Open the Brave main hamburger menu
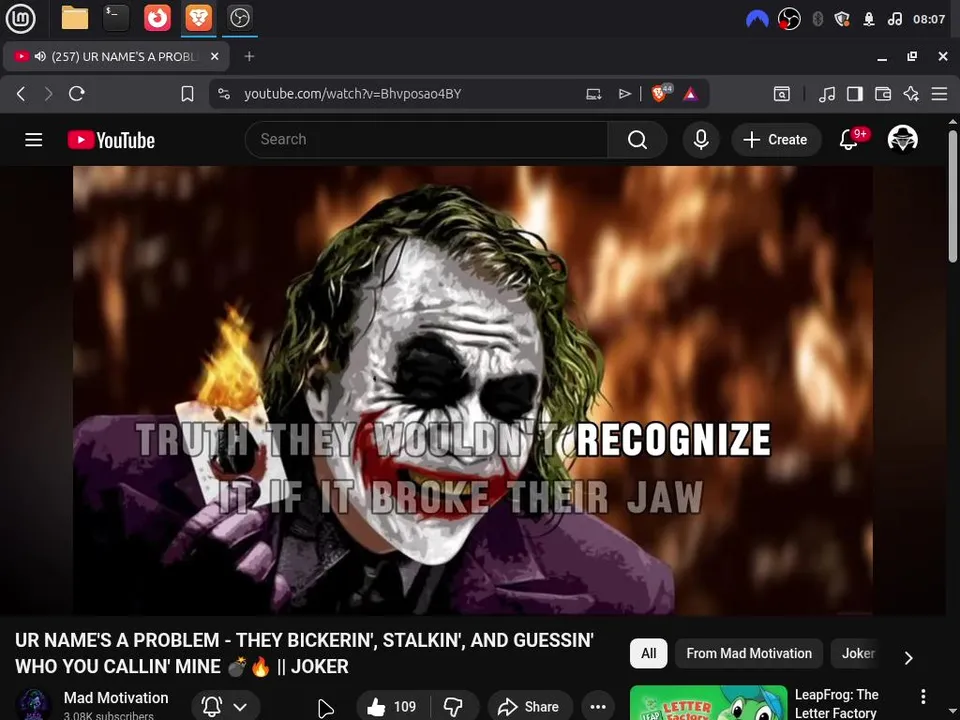The width and height of the screenshot is (960, 720). pos(939,94)
